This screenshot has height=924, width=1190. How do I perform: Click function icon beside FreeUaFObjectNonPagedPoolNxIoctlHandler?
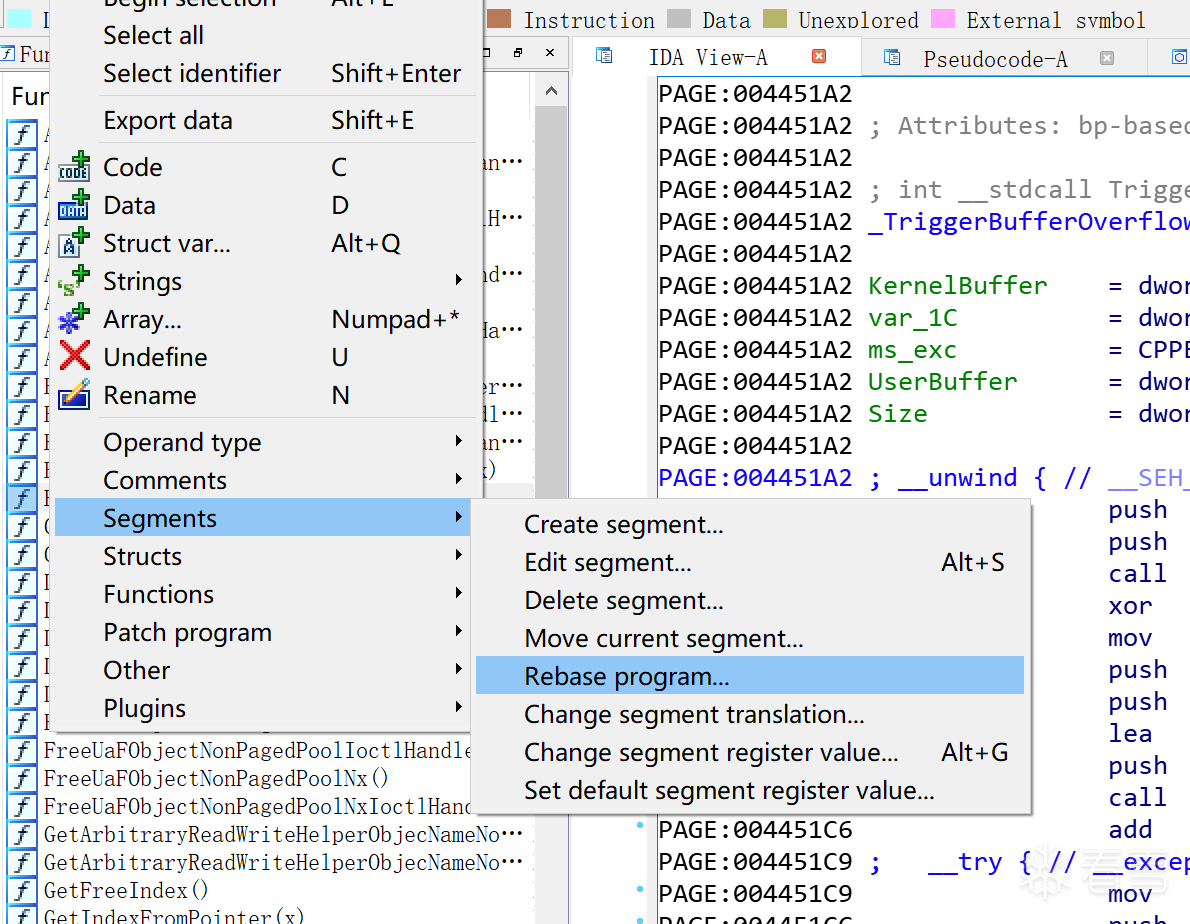[x=22, y=806]
